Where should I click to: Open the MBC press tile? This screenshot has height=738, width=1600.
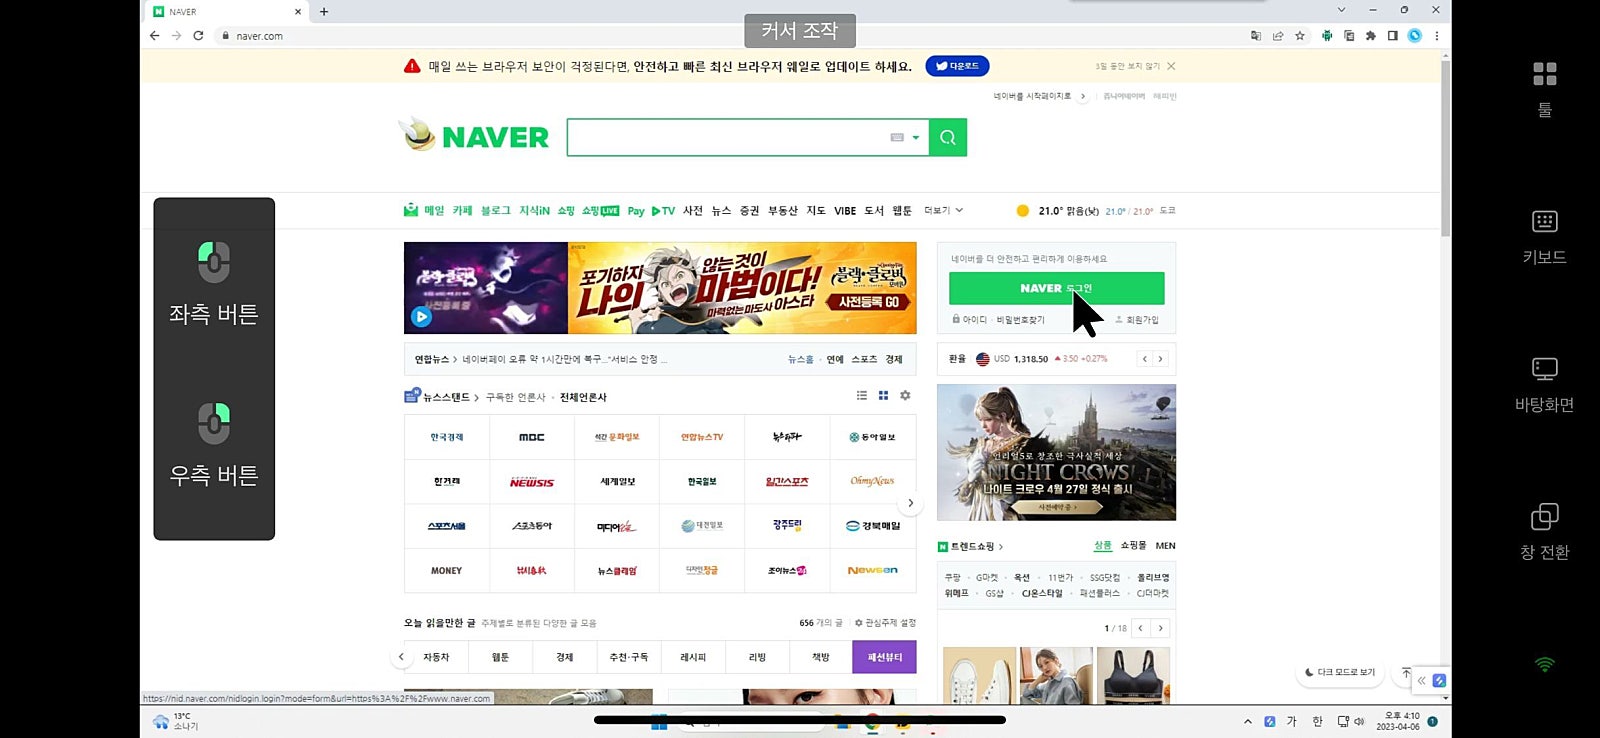532,437
